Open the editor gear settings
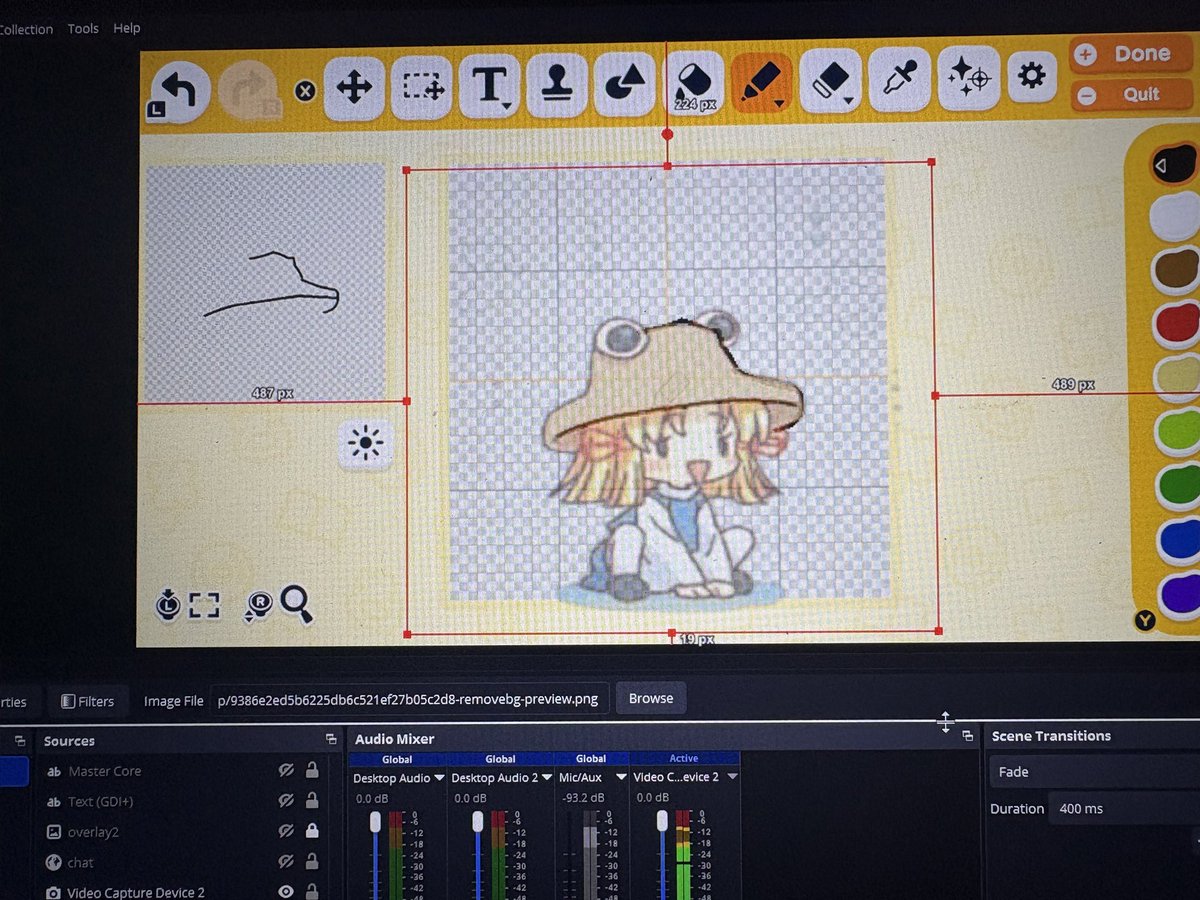This screenshot has height=900, width=1200. click(1031, 75)
